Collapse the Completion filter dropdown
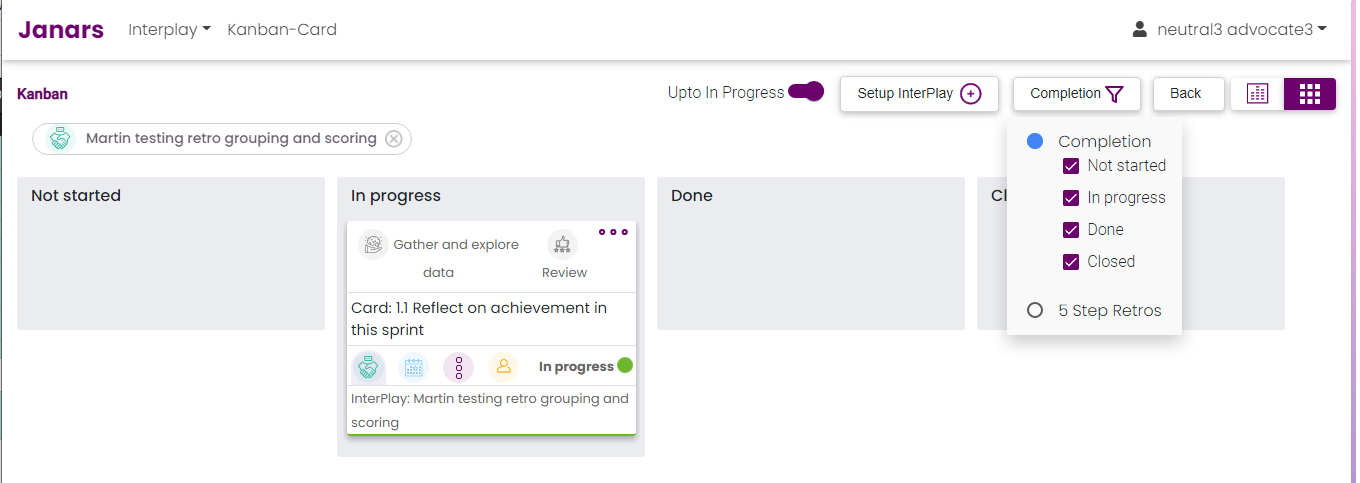The width and height of the screenshot is (1360, 483). 1077,93
